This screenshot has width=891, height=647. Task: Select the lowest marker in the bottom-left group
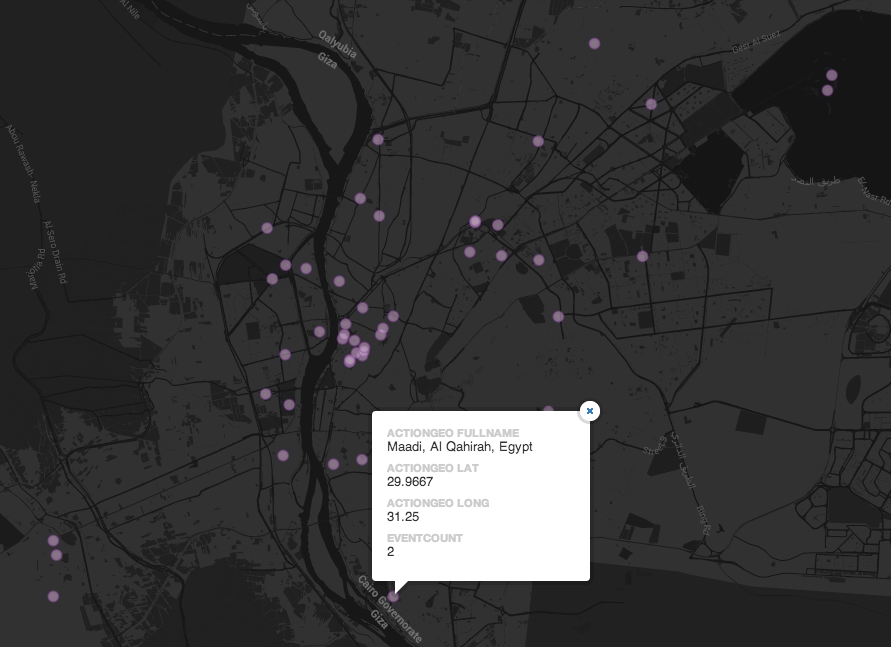tap(53, 597)
